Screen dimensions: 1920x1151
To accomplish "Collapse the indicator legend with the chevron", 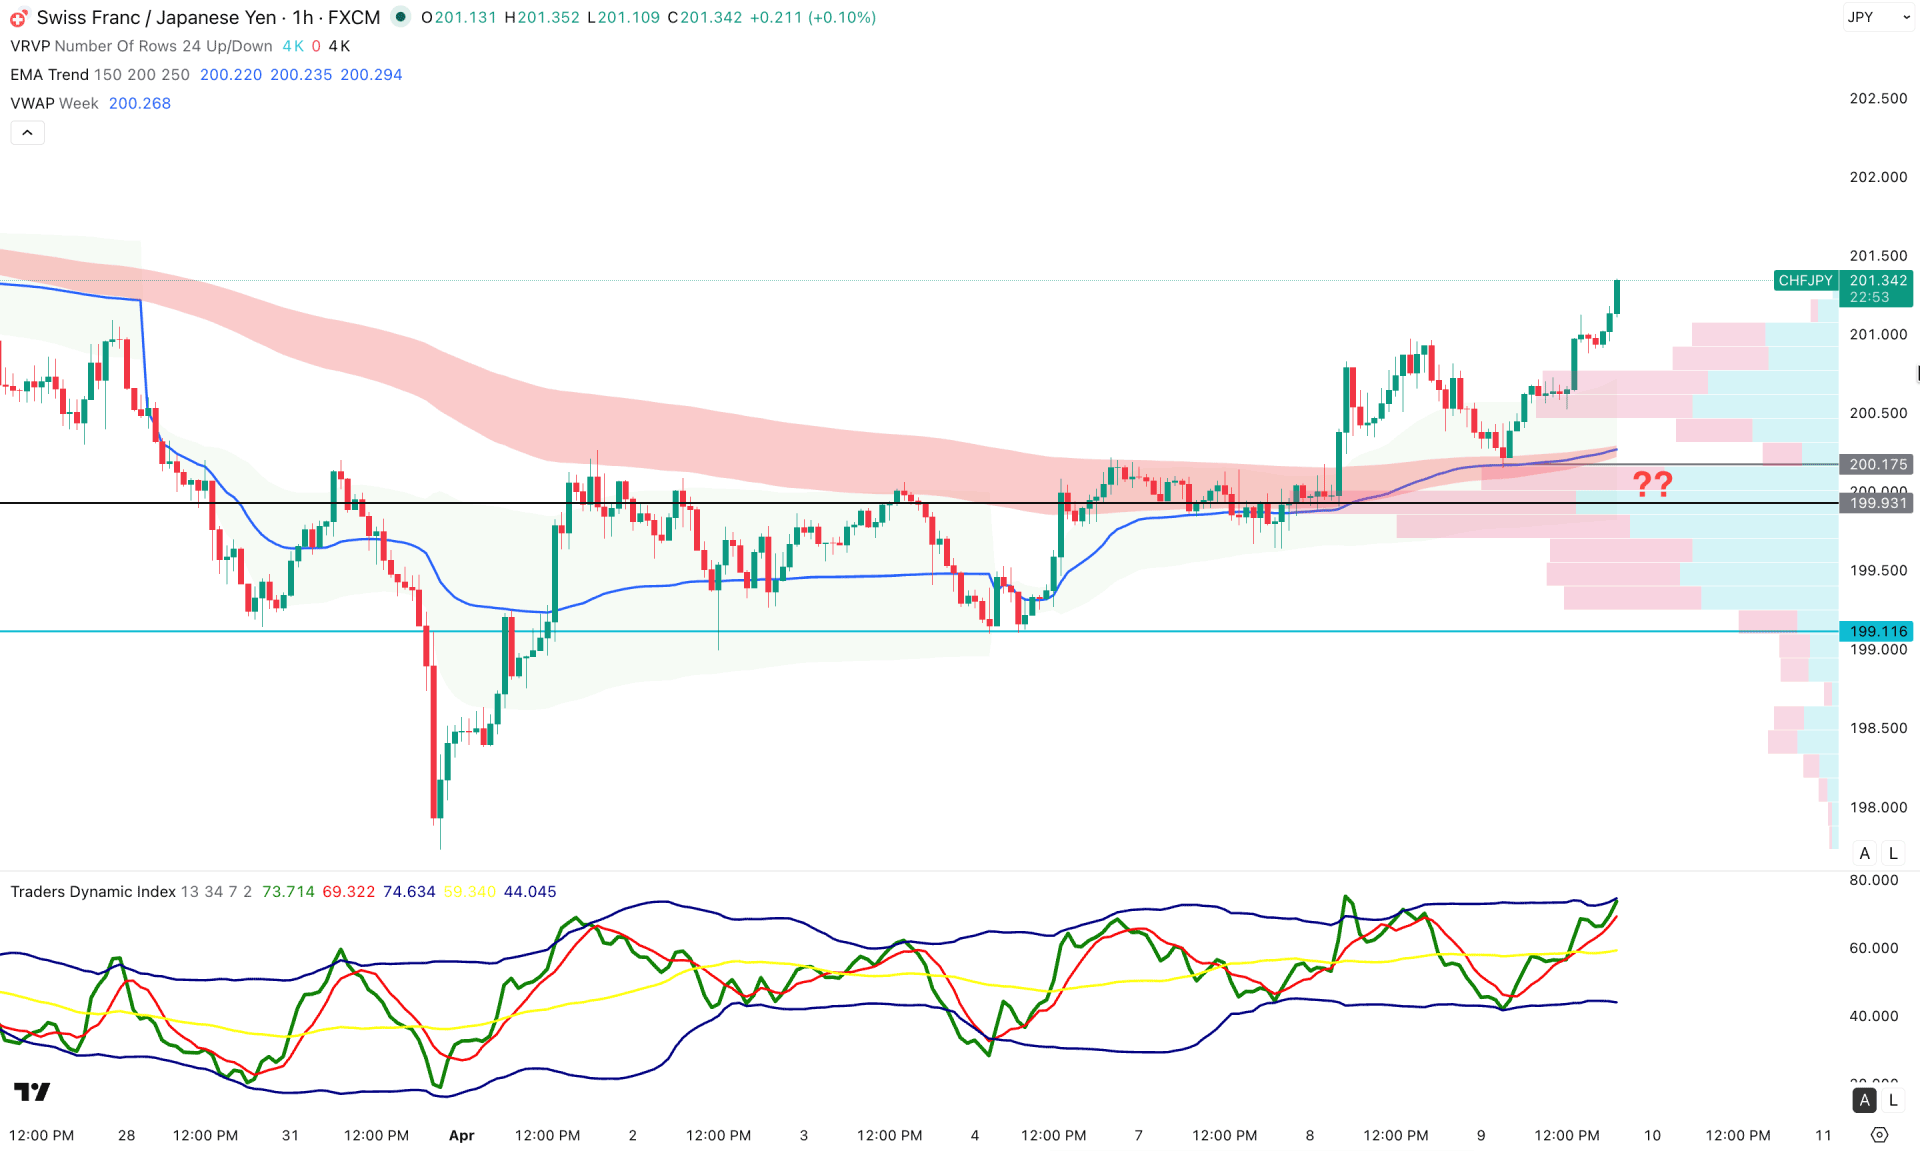I will click(x=27, y=132).
